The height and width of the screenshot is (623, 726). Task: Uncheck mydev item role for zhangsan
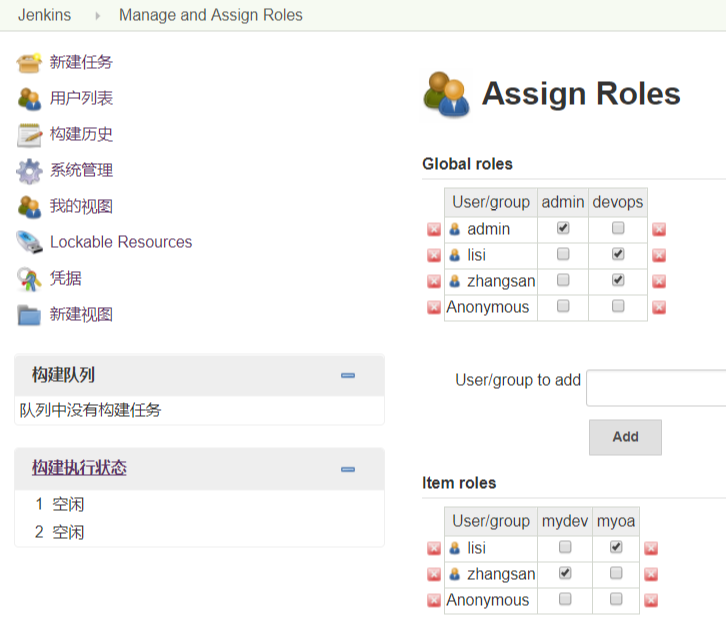point(565,573)
